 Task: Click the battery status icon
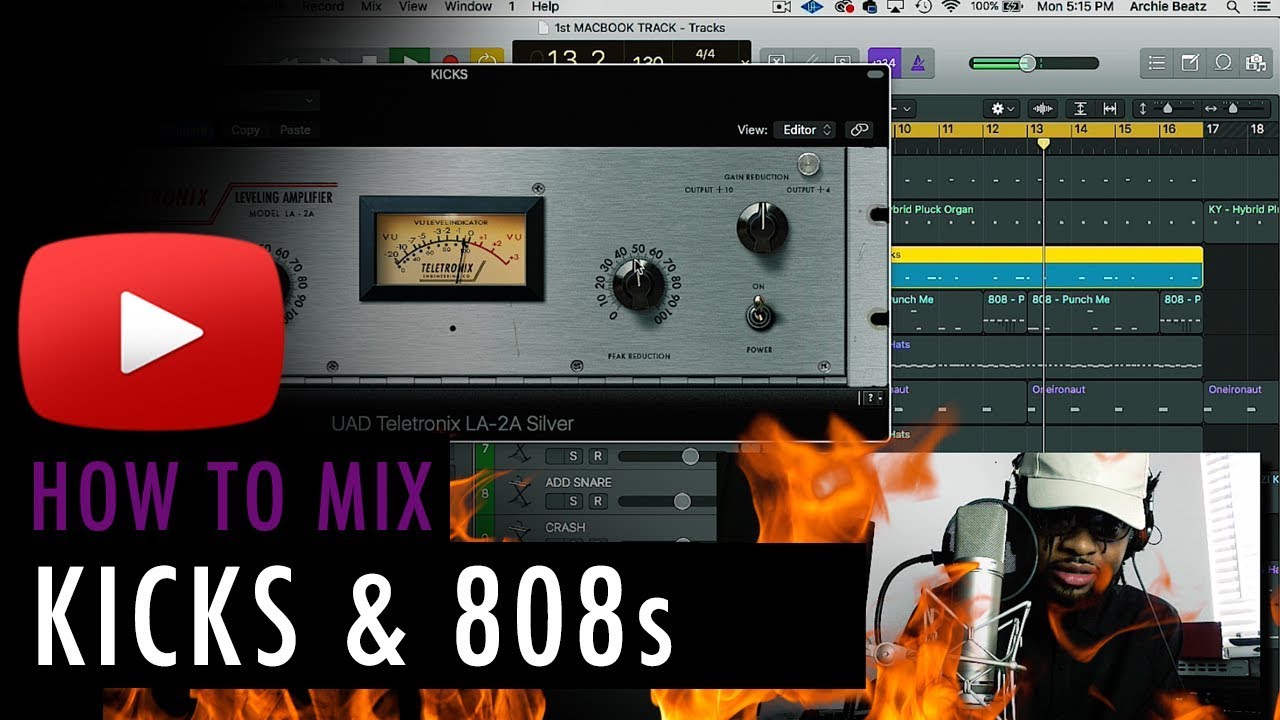click(x=1014, y=7)
